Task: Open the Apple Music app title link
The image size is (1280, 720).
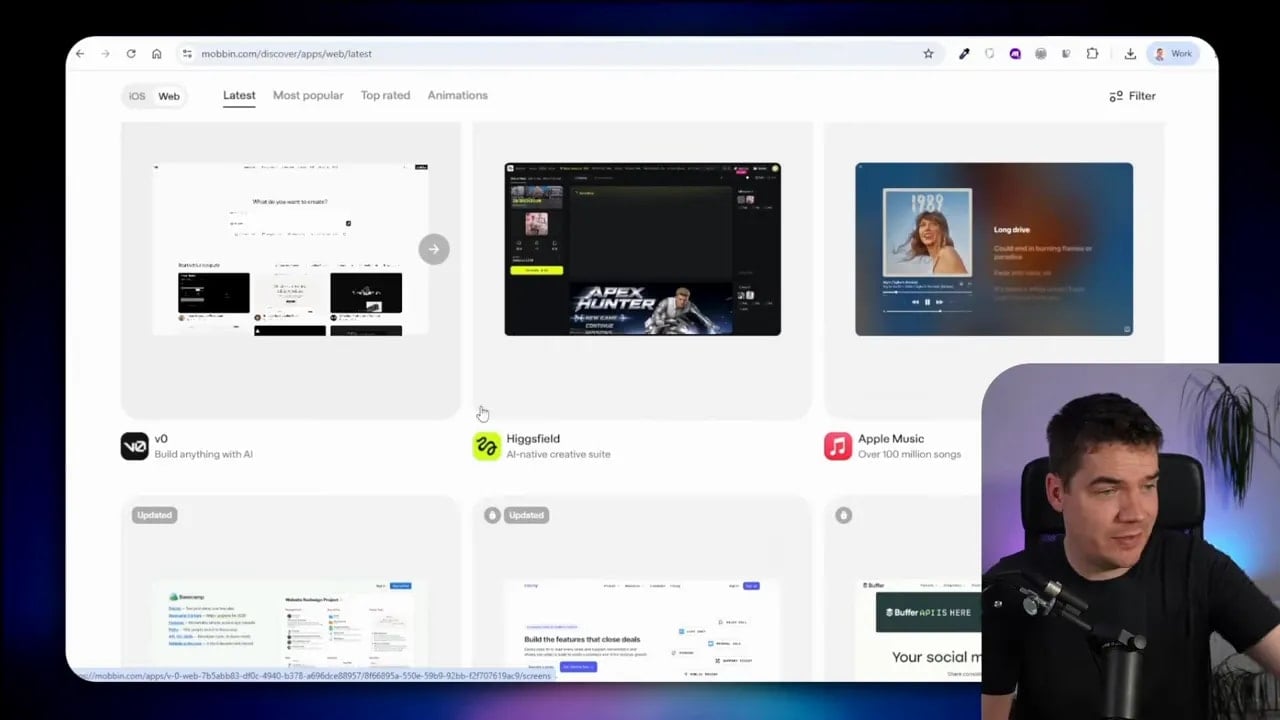Action: point(891,439)
